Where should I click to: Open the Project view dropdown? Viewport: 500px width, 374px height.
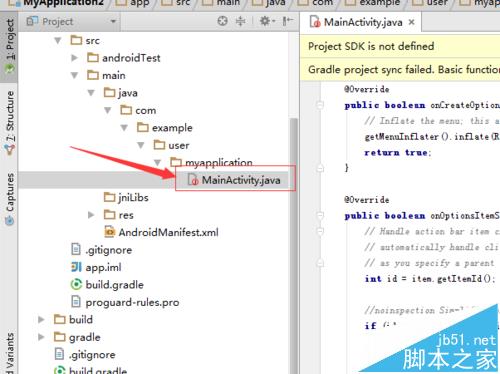pos(113,22)
